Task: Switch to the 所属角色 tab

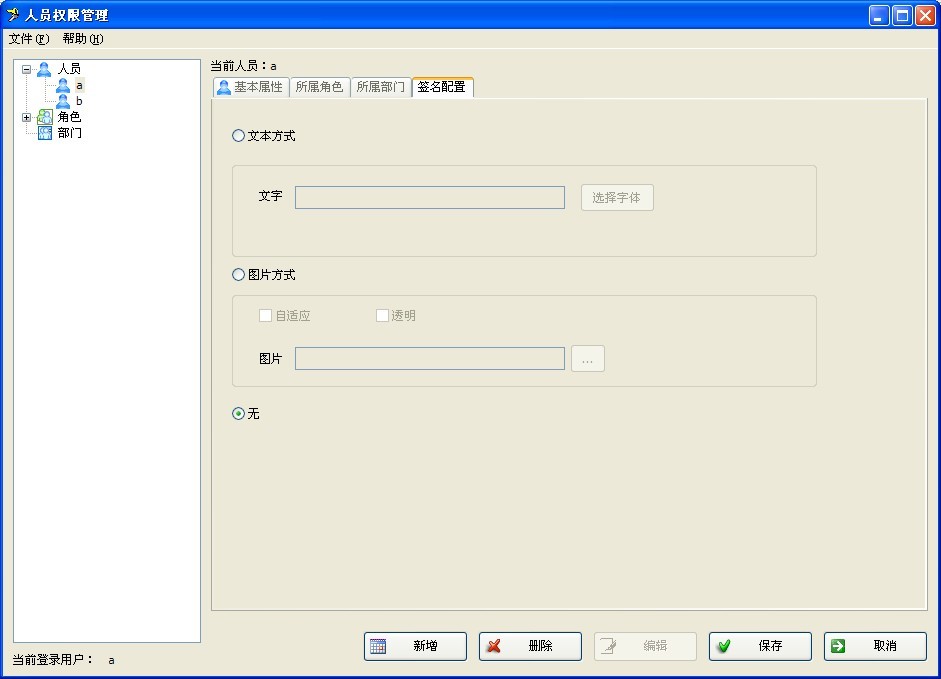Action: pos(319,87)
